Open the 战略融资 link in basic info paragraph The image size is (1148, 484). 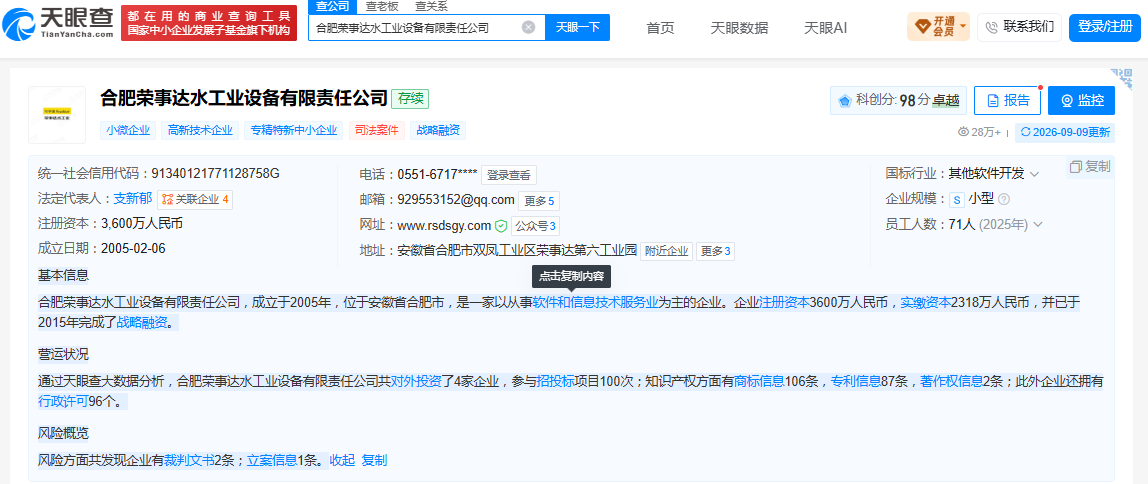142,321
